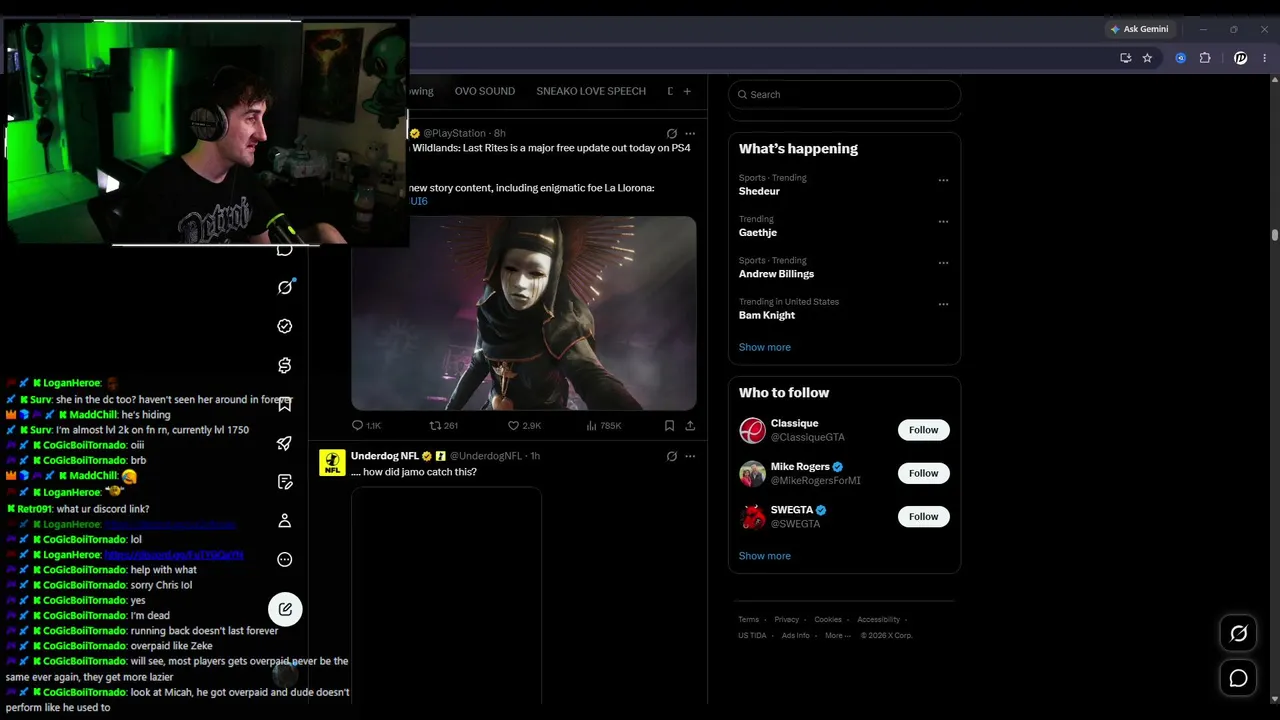Bookmark this page with the star
Viewport: 1280px width, 720px height.
[1147, 58]
